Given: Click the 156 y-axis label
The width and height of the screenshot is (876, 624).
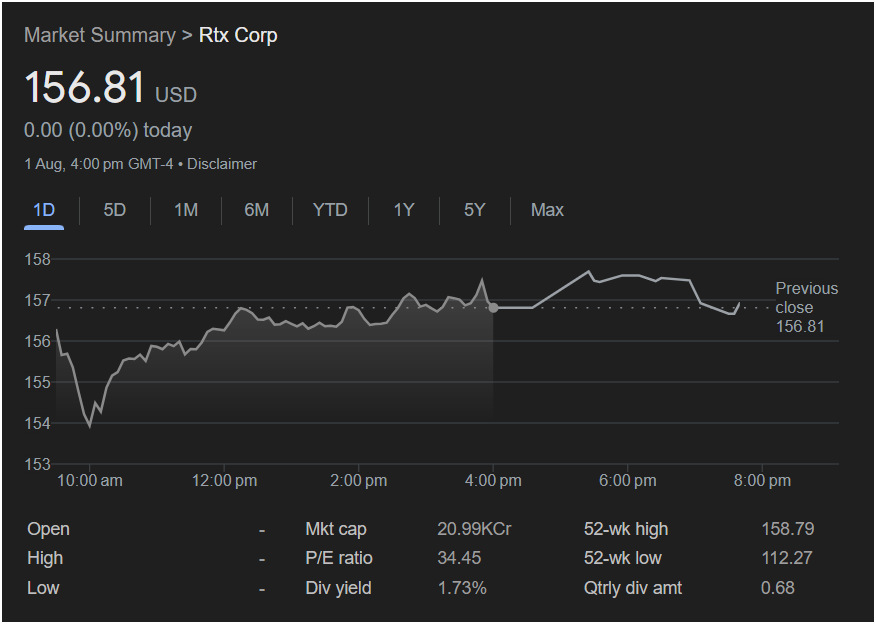Looking at the screenshot, I should point(37,341).
